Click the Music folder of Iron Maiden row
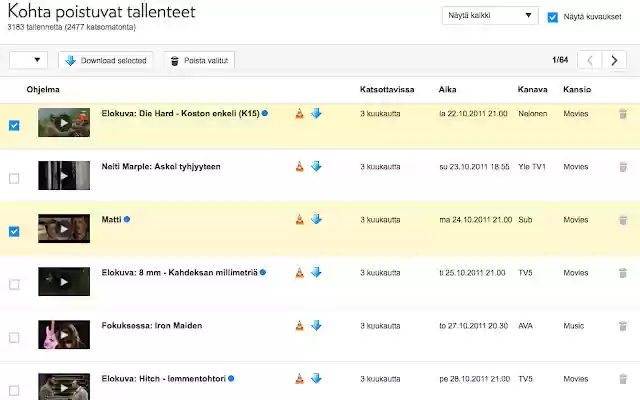 573,326
